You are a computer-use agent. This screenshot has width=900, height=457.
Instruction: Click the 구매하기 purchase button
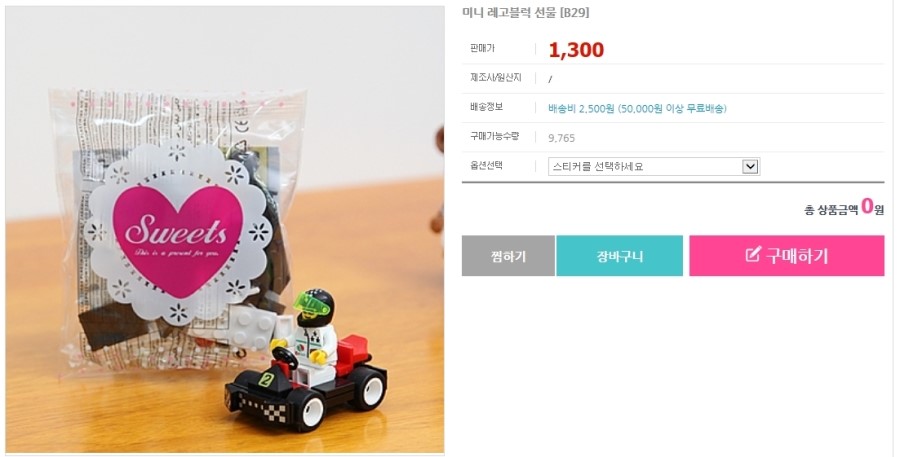coord(786,255)
